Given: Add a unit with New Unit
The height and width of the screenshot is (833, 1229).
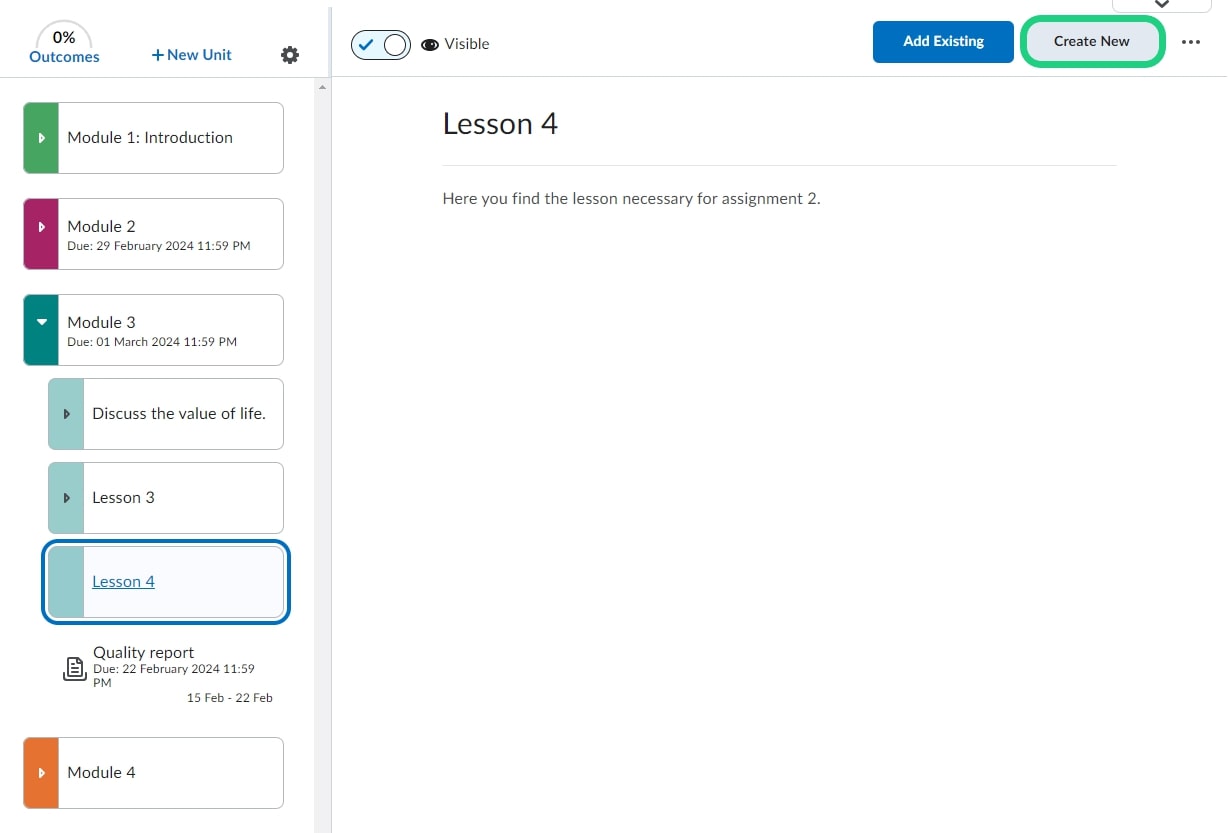Looking at the screenshot, I should (191, 55).
